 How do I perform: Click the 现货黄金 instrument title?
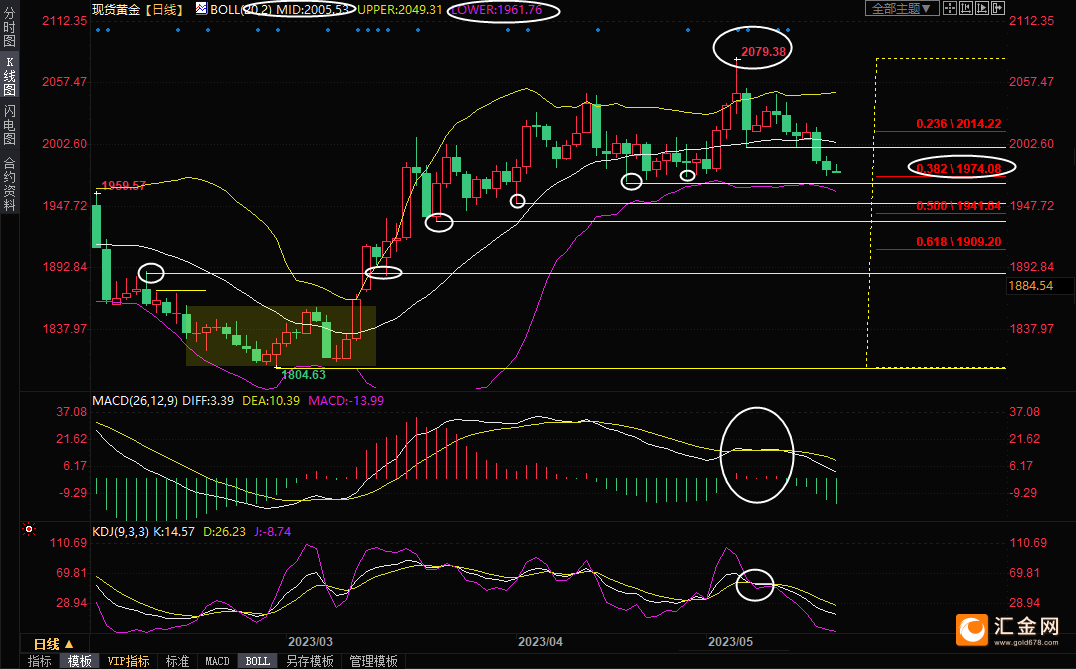(x=116, y=9)
